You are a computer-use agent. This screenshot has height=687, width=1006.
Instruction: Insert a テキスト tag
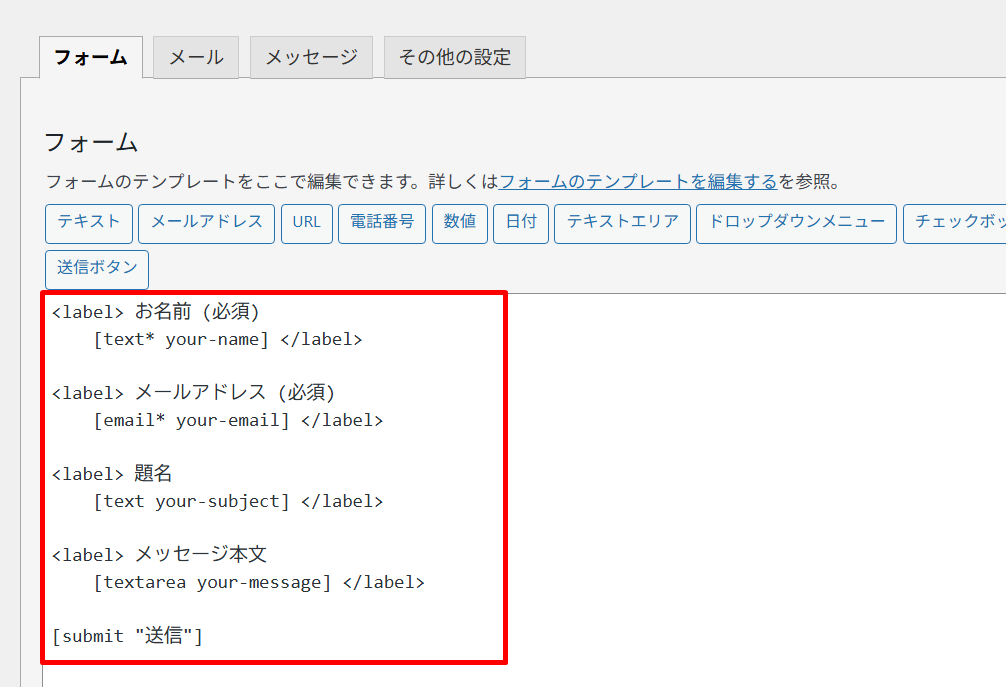coord(89,224)
